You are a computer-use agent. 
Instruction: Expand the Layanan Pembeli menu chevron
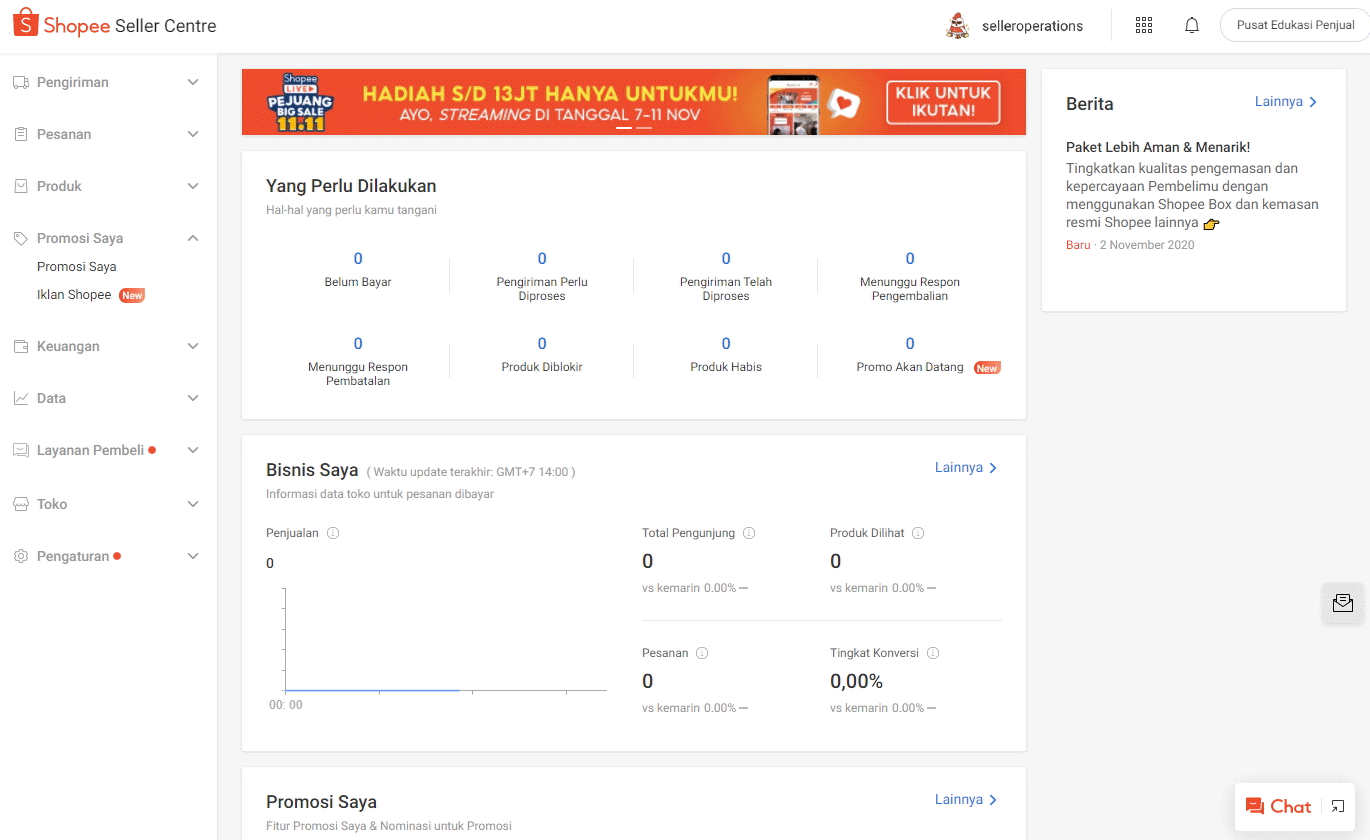[193, 450]
